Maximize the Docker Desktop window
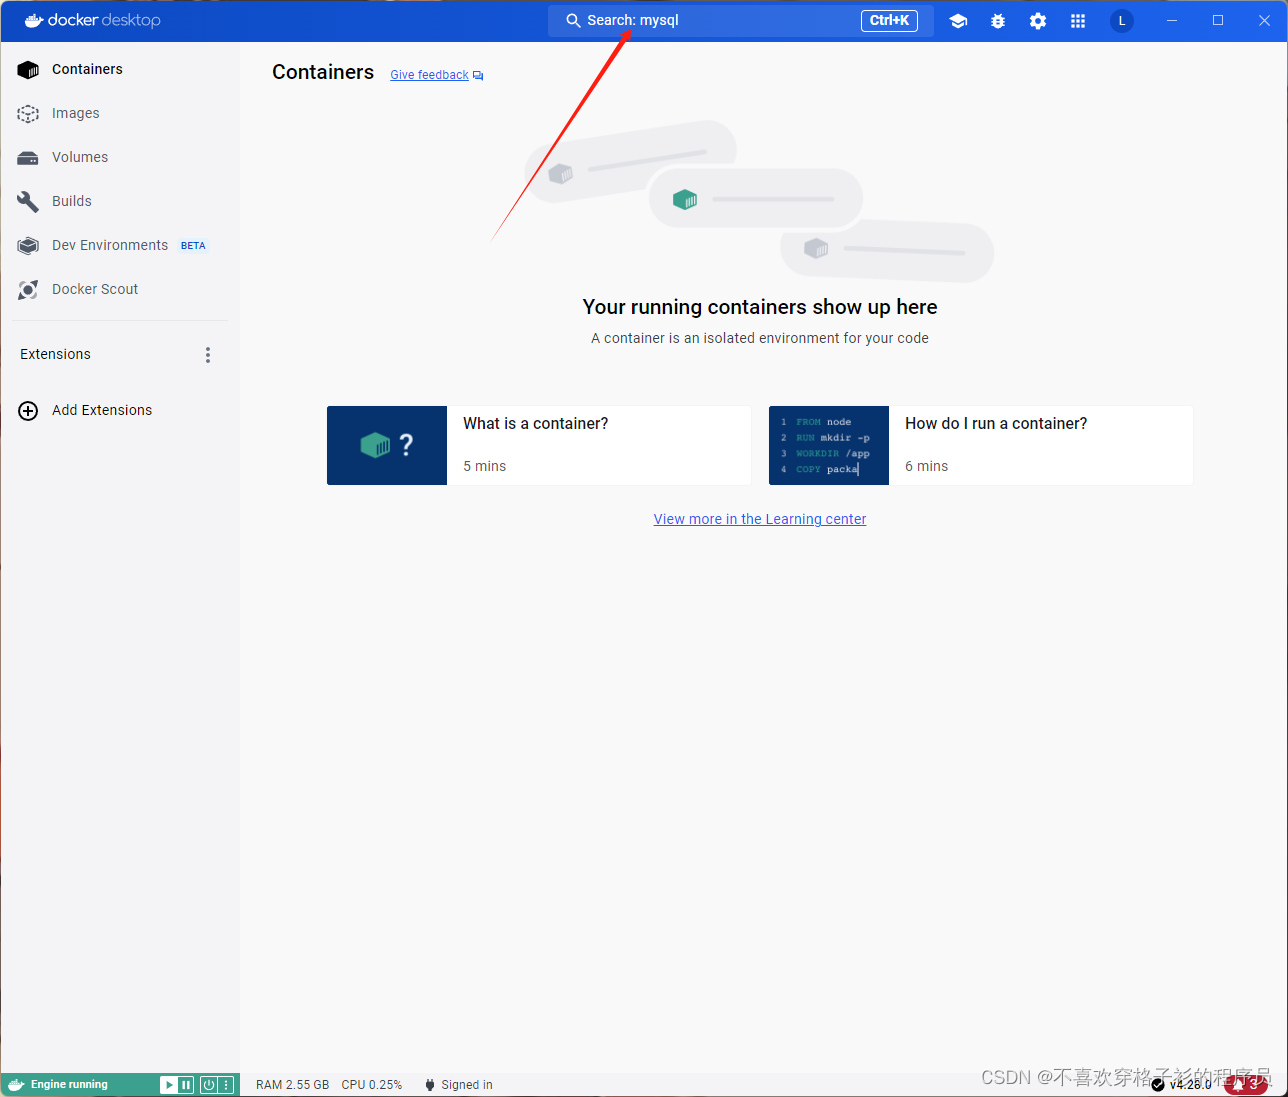The width and height of the screenshot is (1288, 1097). pyautogui.click(x=1218, y=20)
